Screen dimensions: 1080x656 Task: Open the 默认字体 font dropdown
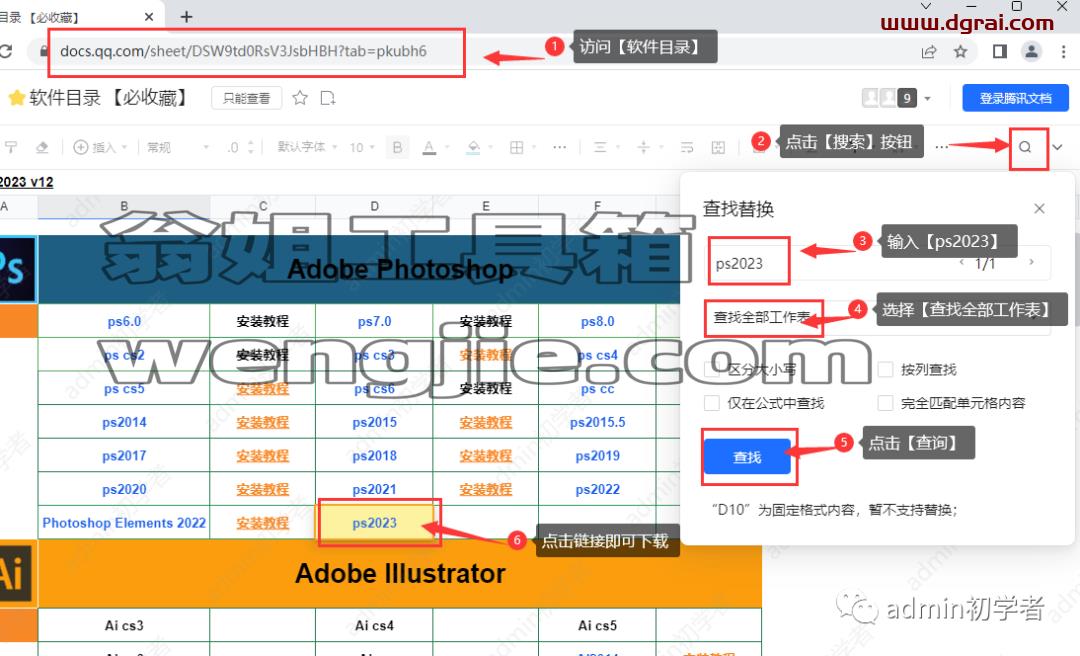coord(307,147)
